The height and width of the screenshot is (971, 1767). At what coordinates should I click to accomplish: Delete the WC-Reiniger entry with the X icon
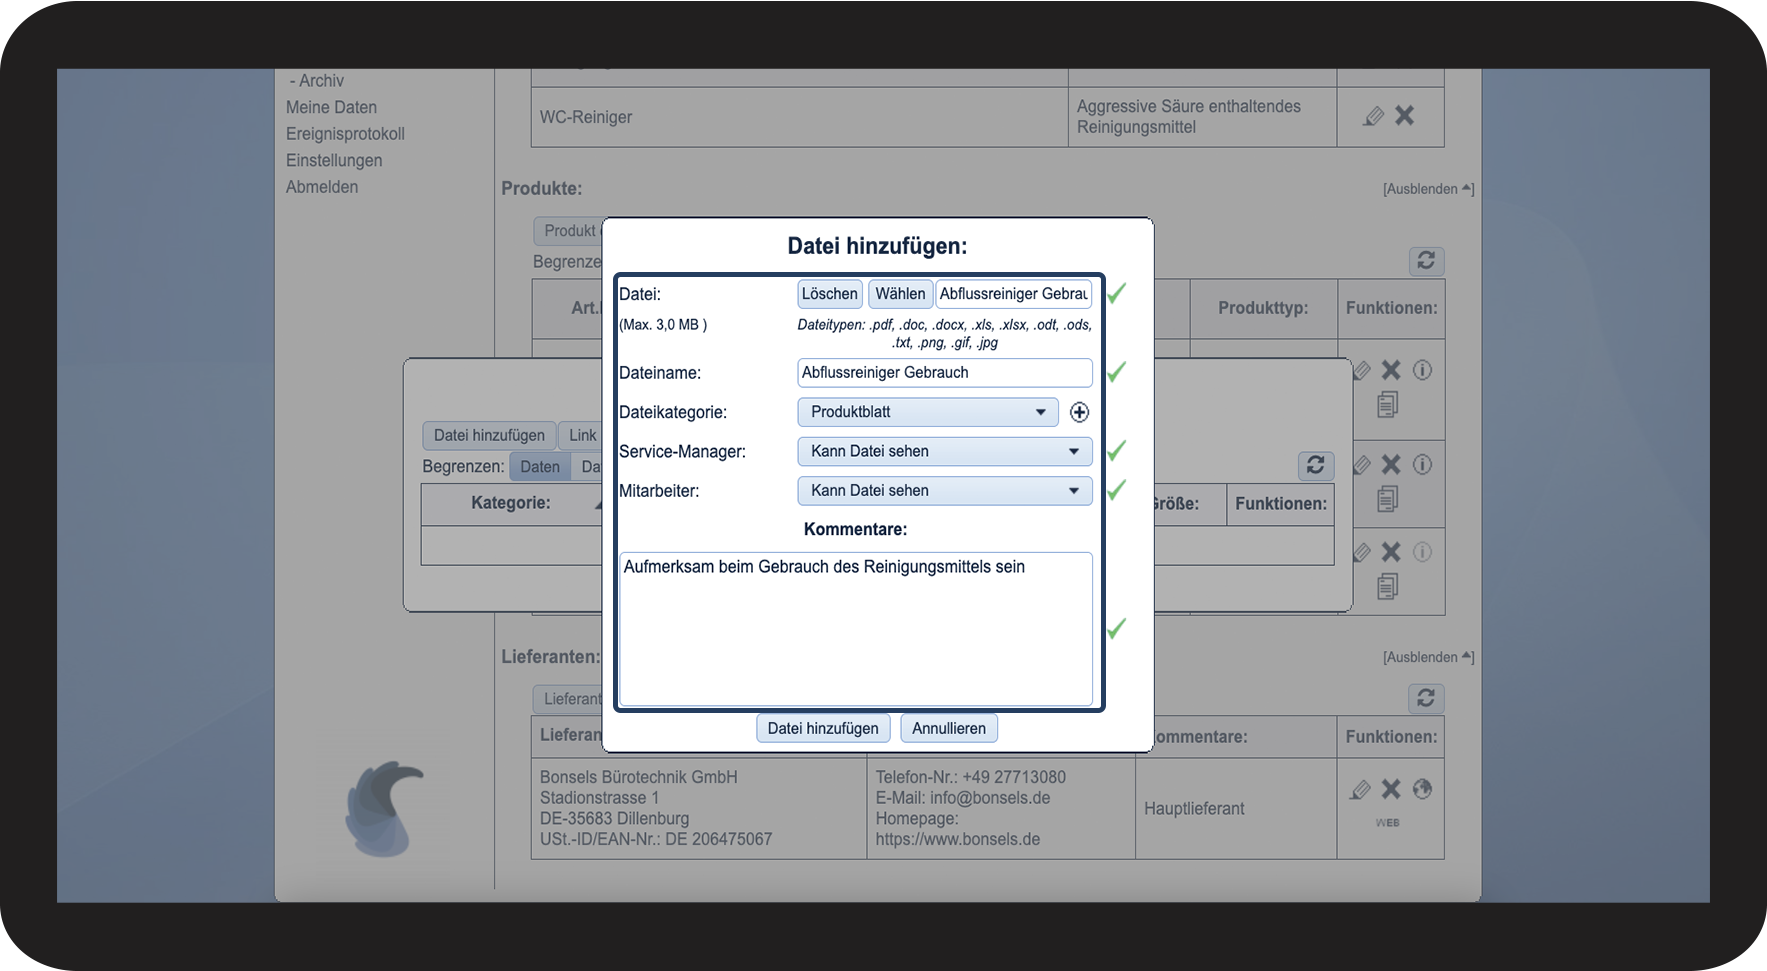tap(1405, 116)
